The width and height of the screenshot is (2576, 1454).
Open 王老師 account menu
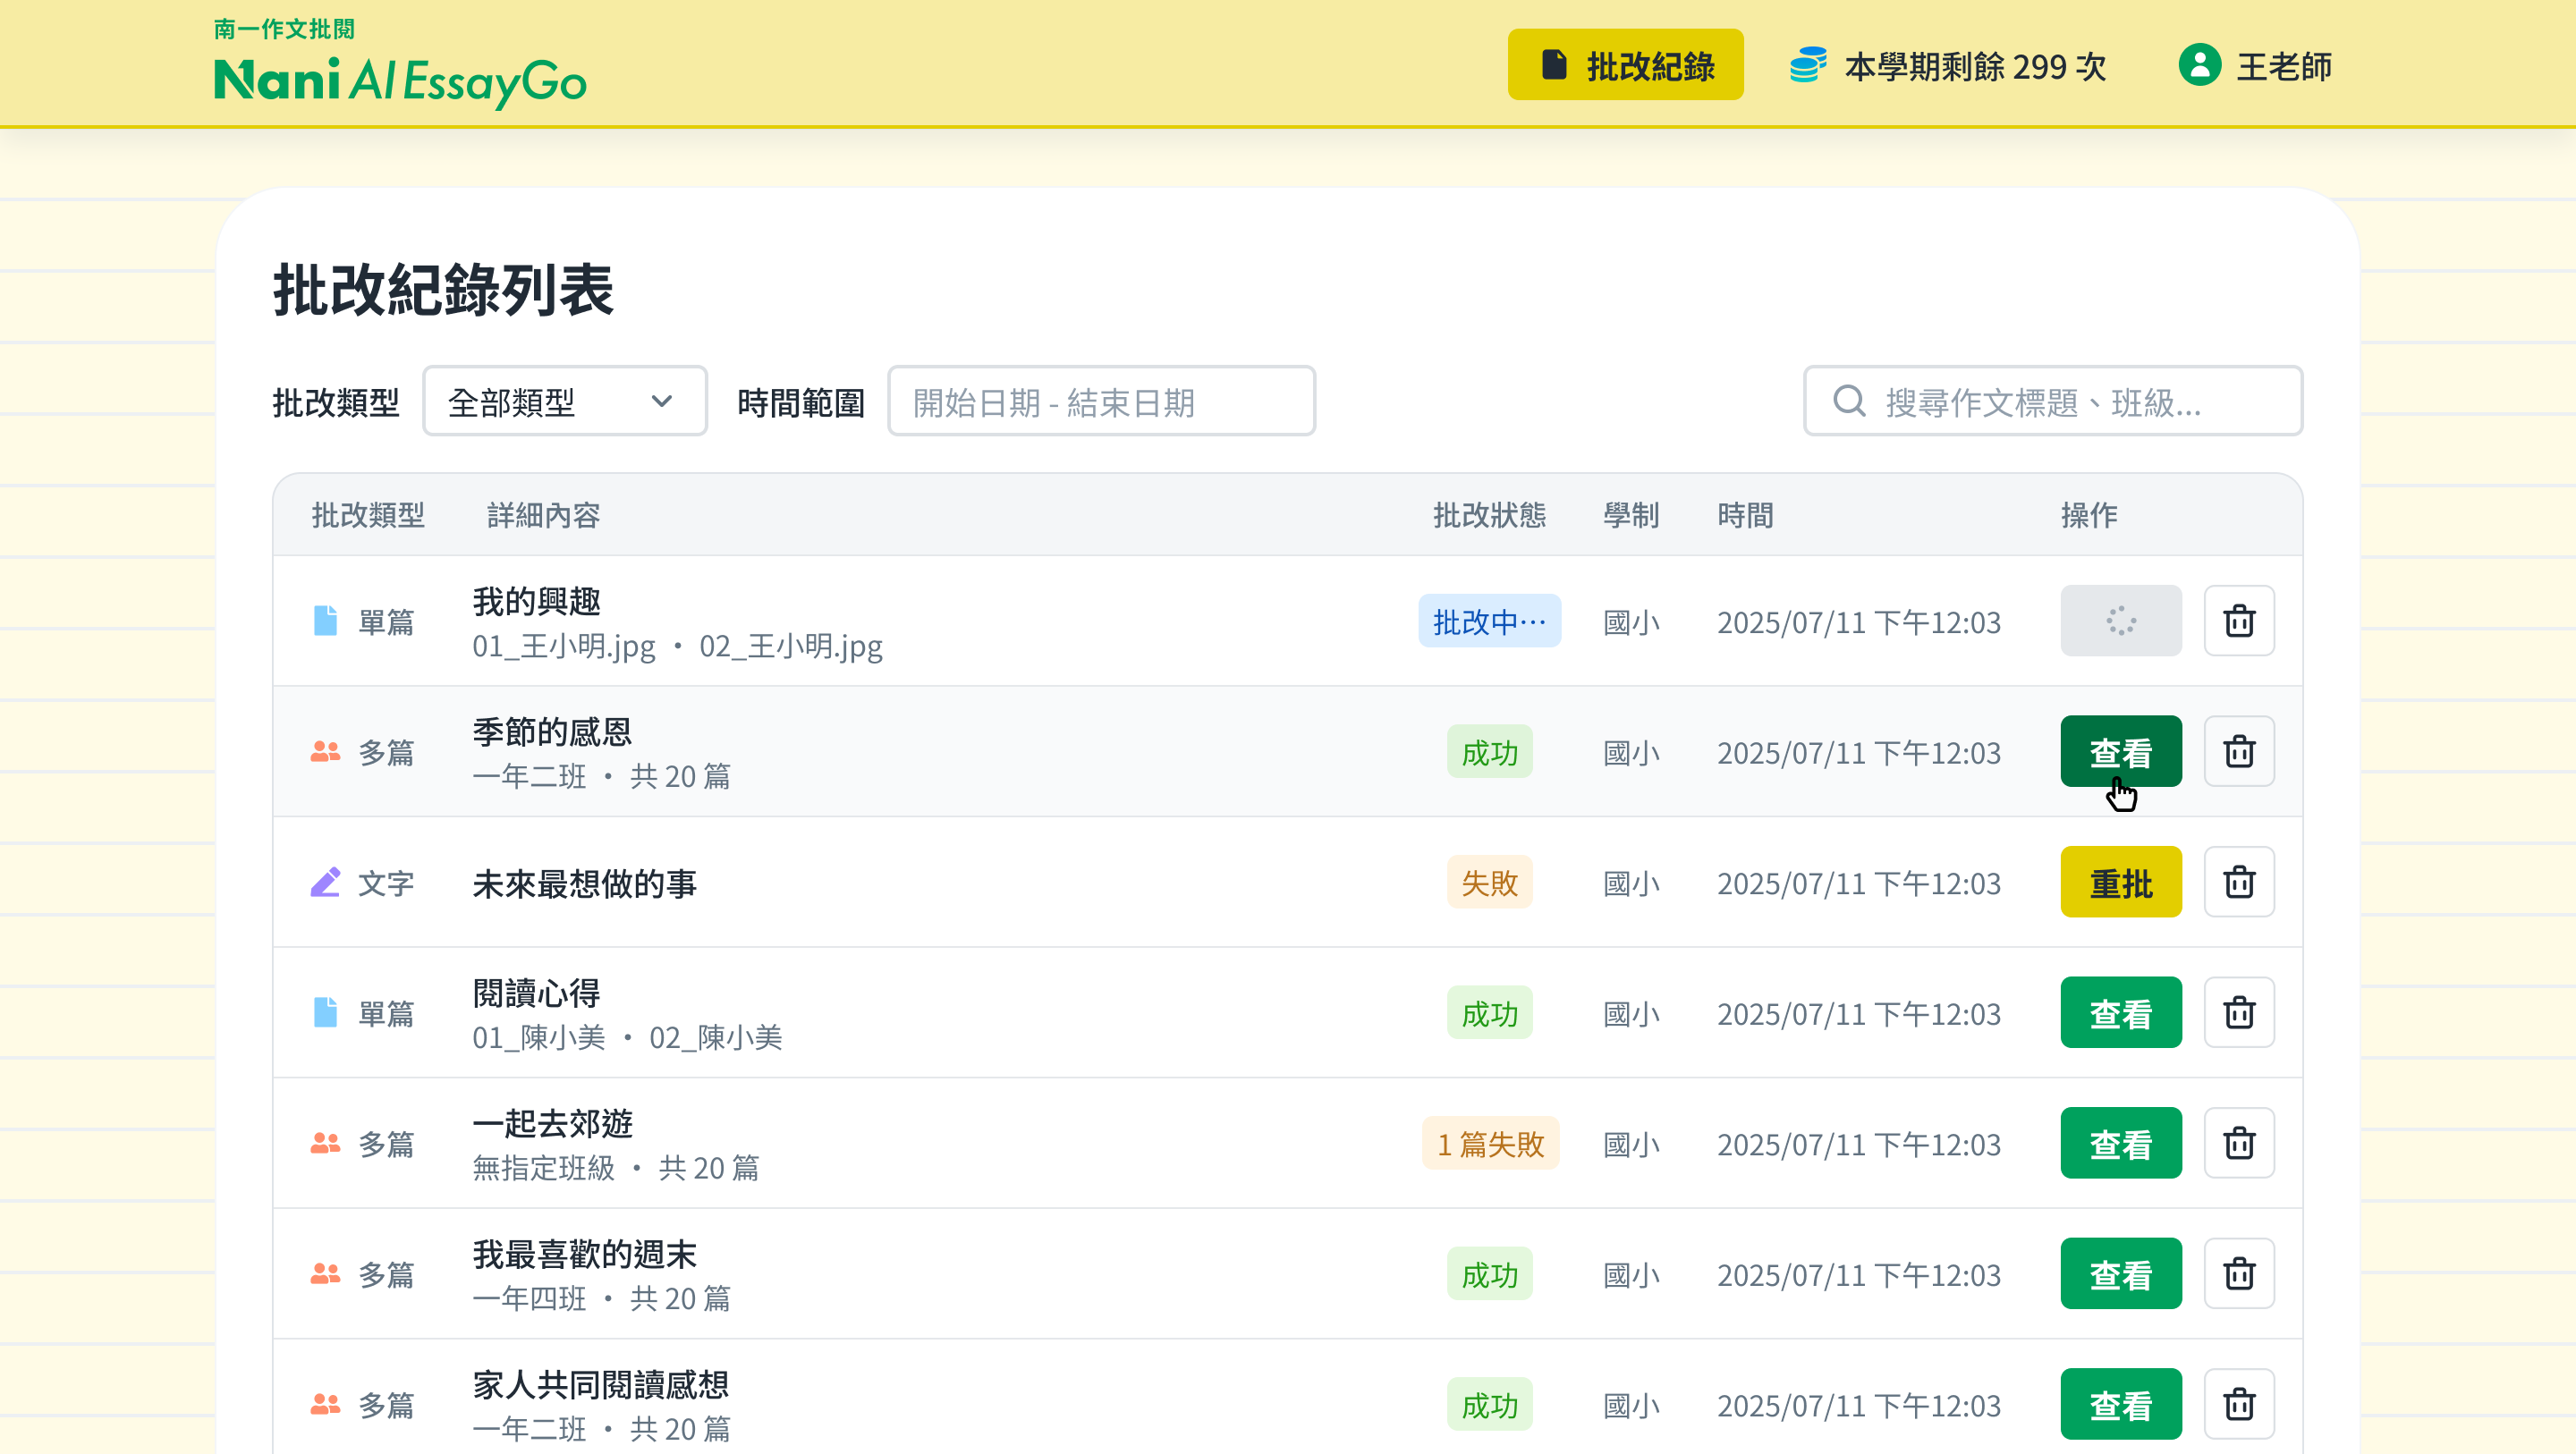[x=2255, y=65]
